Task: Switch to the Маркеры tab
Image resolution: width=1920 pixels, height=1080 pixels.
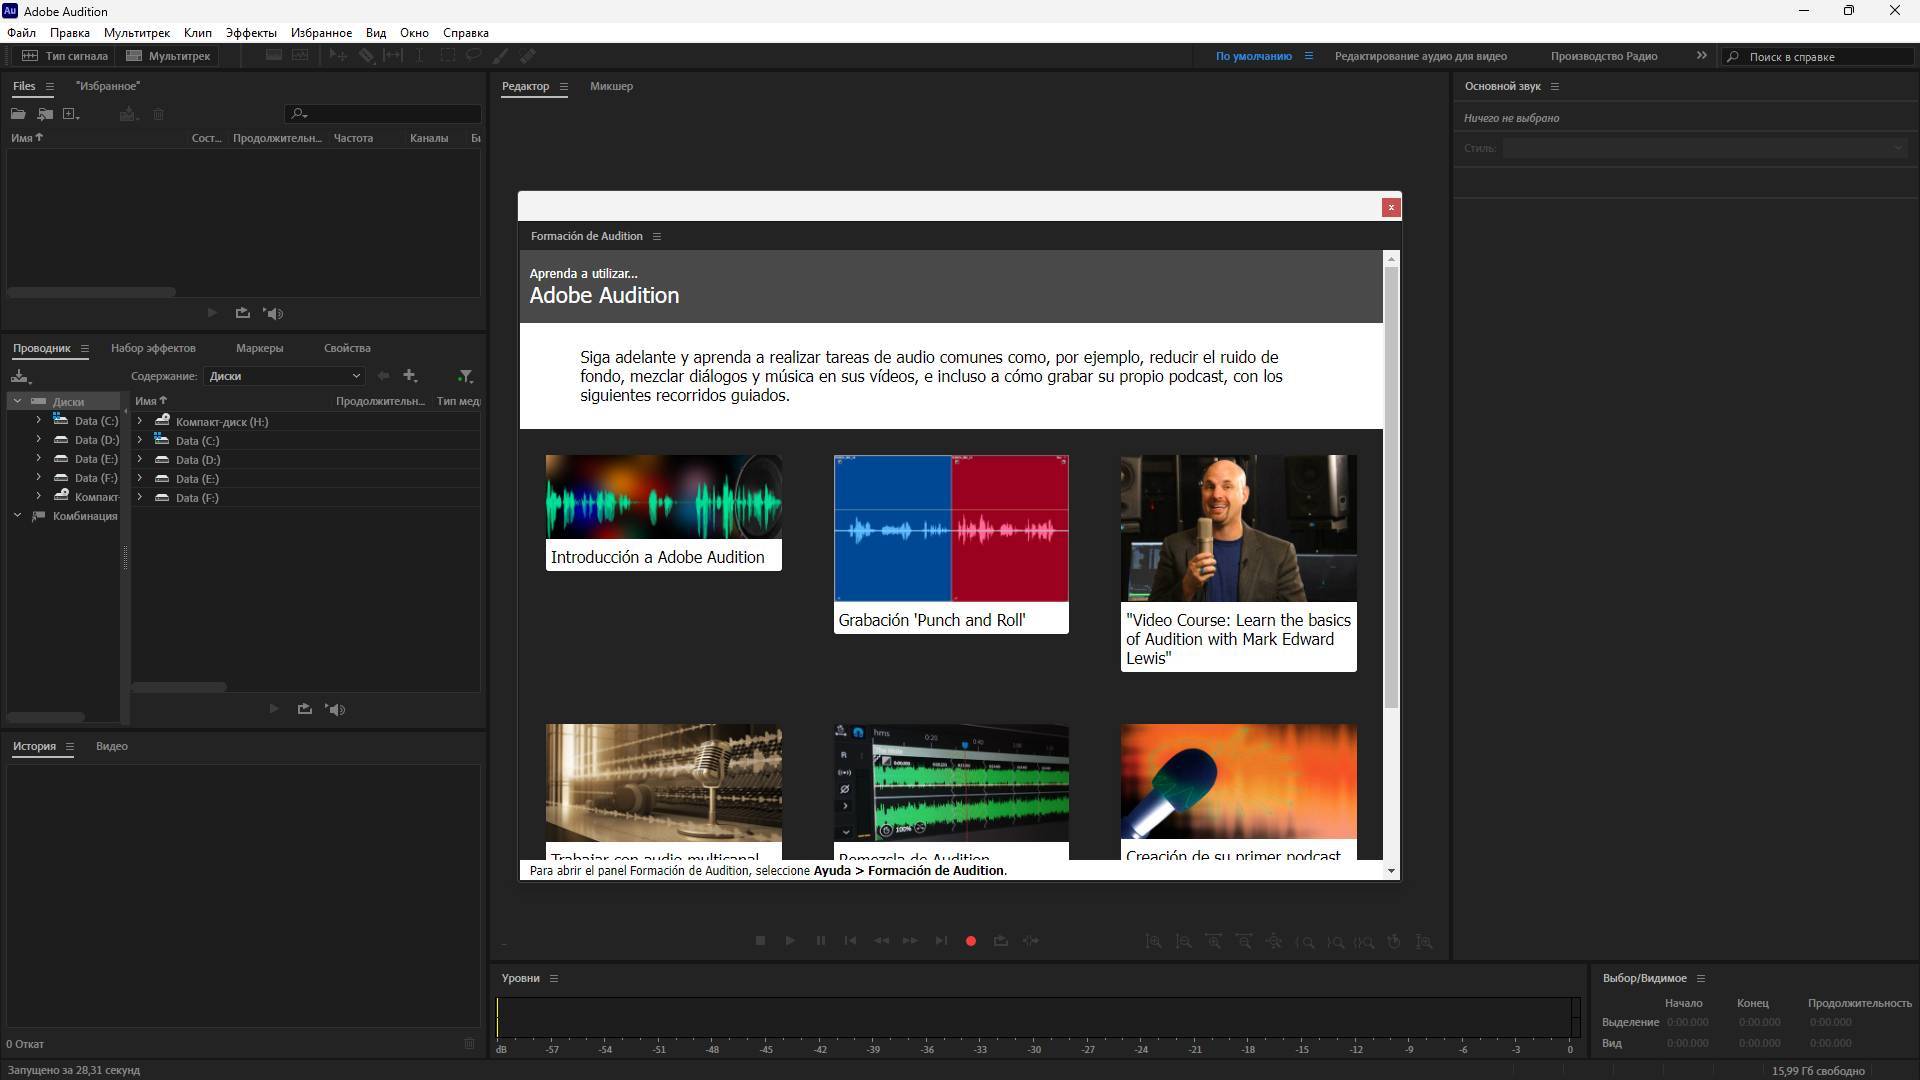Action: [259, 348]
